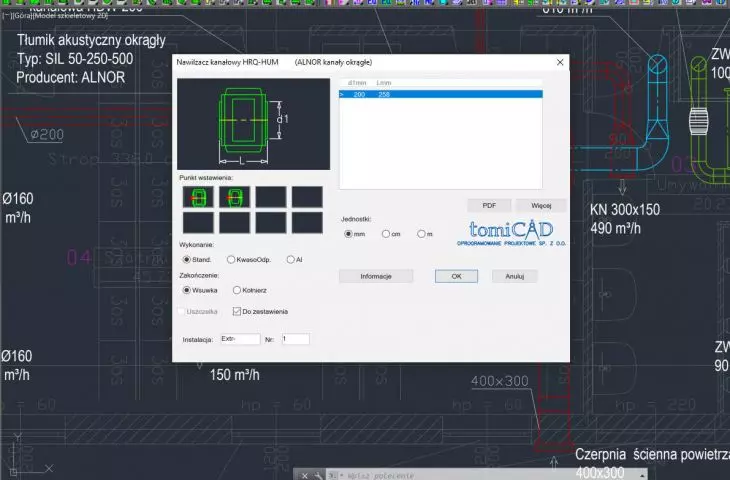
Task: Select the 'Producent: ALNOR' text
Action: (70, 77)
